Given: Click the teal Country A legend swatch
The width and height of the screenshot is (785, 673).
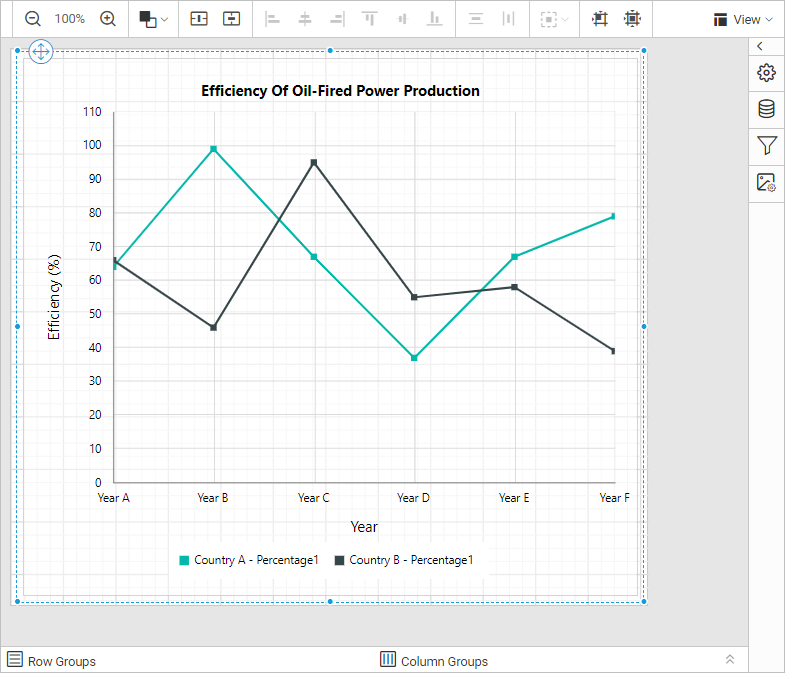Looking at the screenshot, I should point(184,561).
